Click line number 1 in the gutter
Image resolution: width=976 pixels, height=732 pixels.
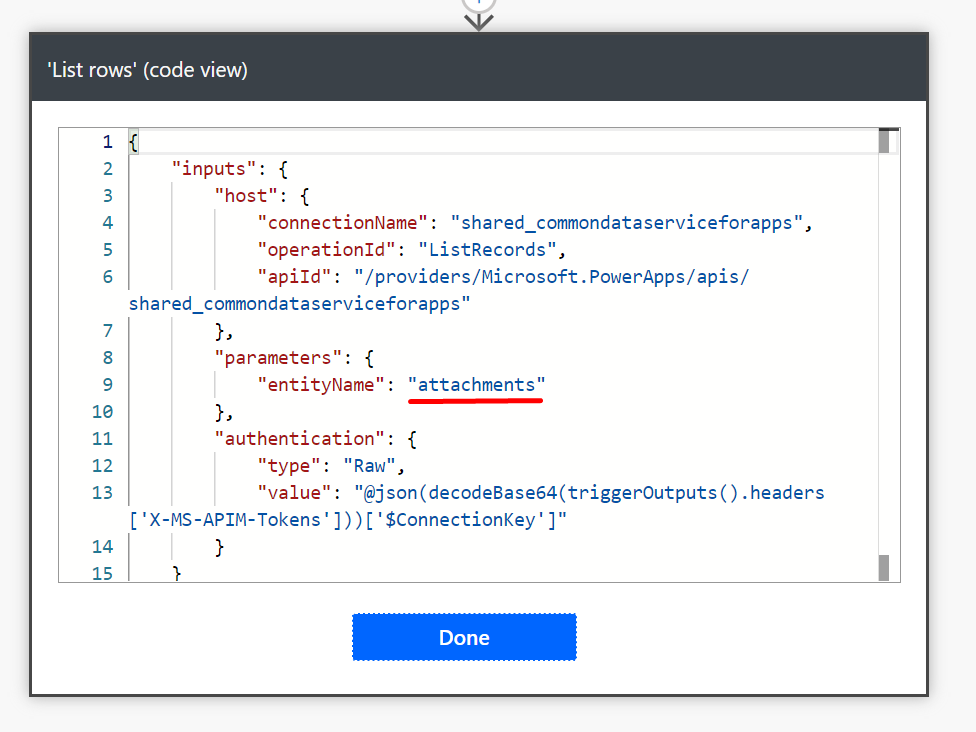pyautogui.click(x=107, y=141)
